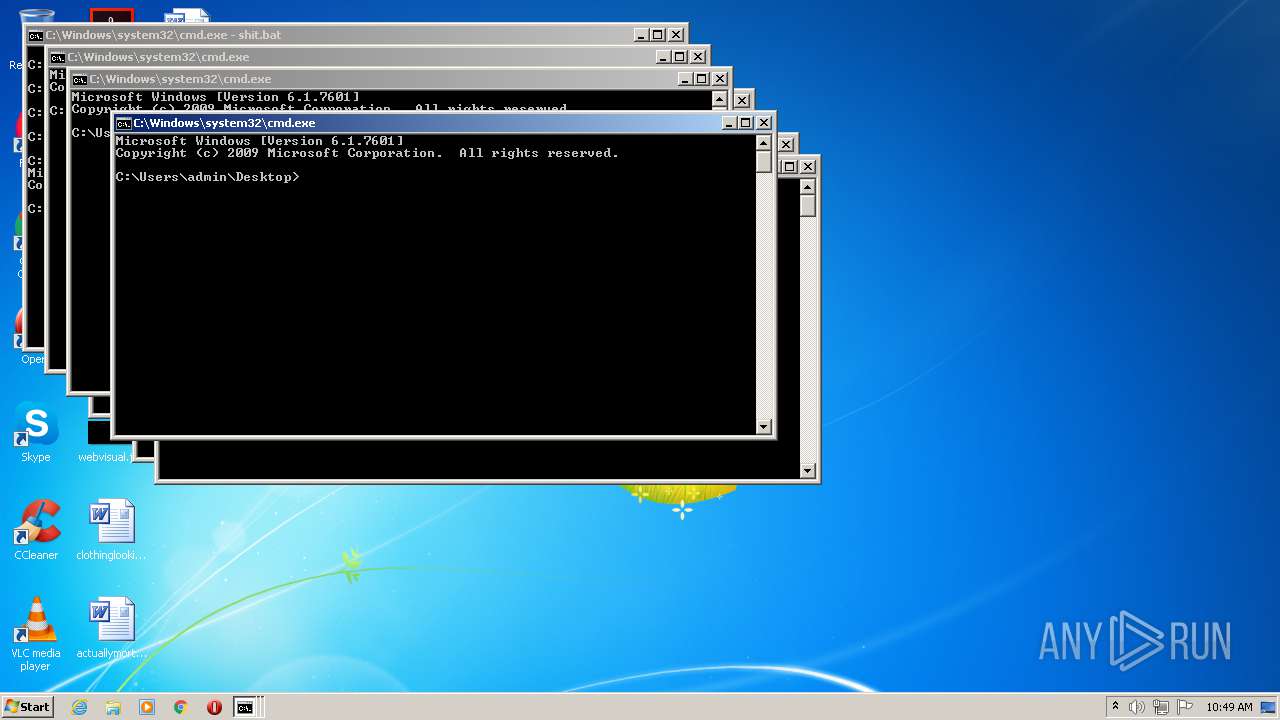Viewport: 1280px width, 720px height.
Task: Open system menu icon of the active cmd window
Action: (x=124, y=123)
